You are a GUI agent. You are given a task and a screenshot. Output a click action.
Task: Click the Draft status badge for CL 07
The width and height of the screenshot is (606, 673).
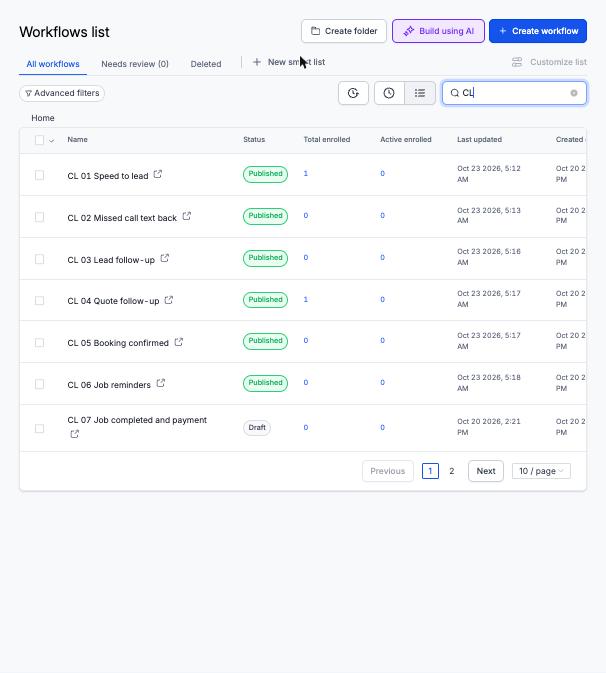[x=257, y=427]
